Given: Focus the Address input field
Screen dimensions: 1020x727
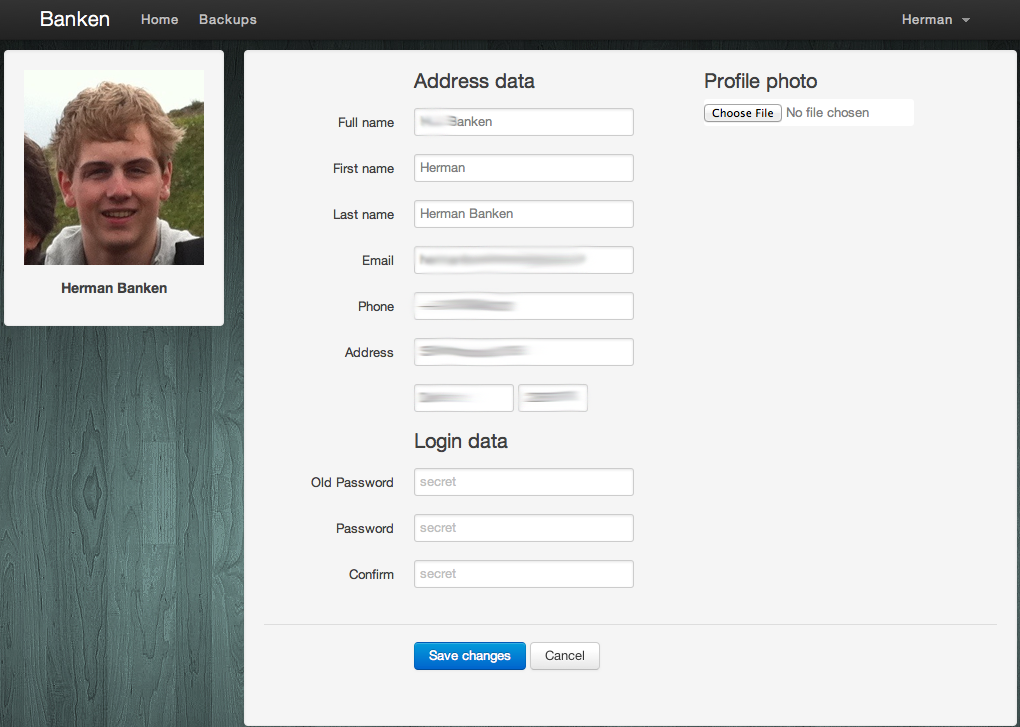Looking at the screenshot, I should [524, 352].
